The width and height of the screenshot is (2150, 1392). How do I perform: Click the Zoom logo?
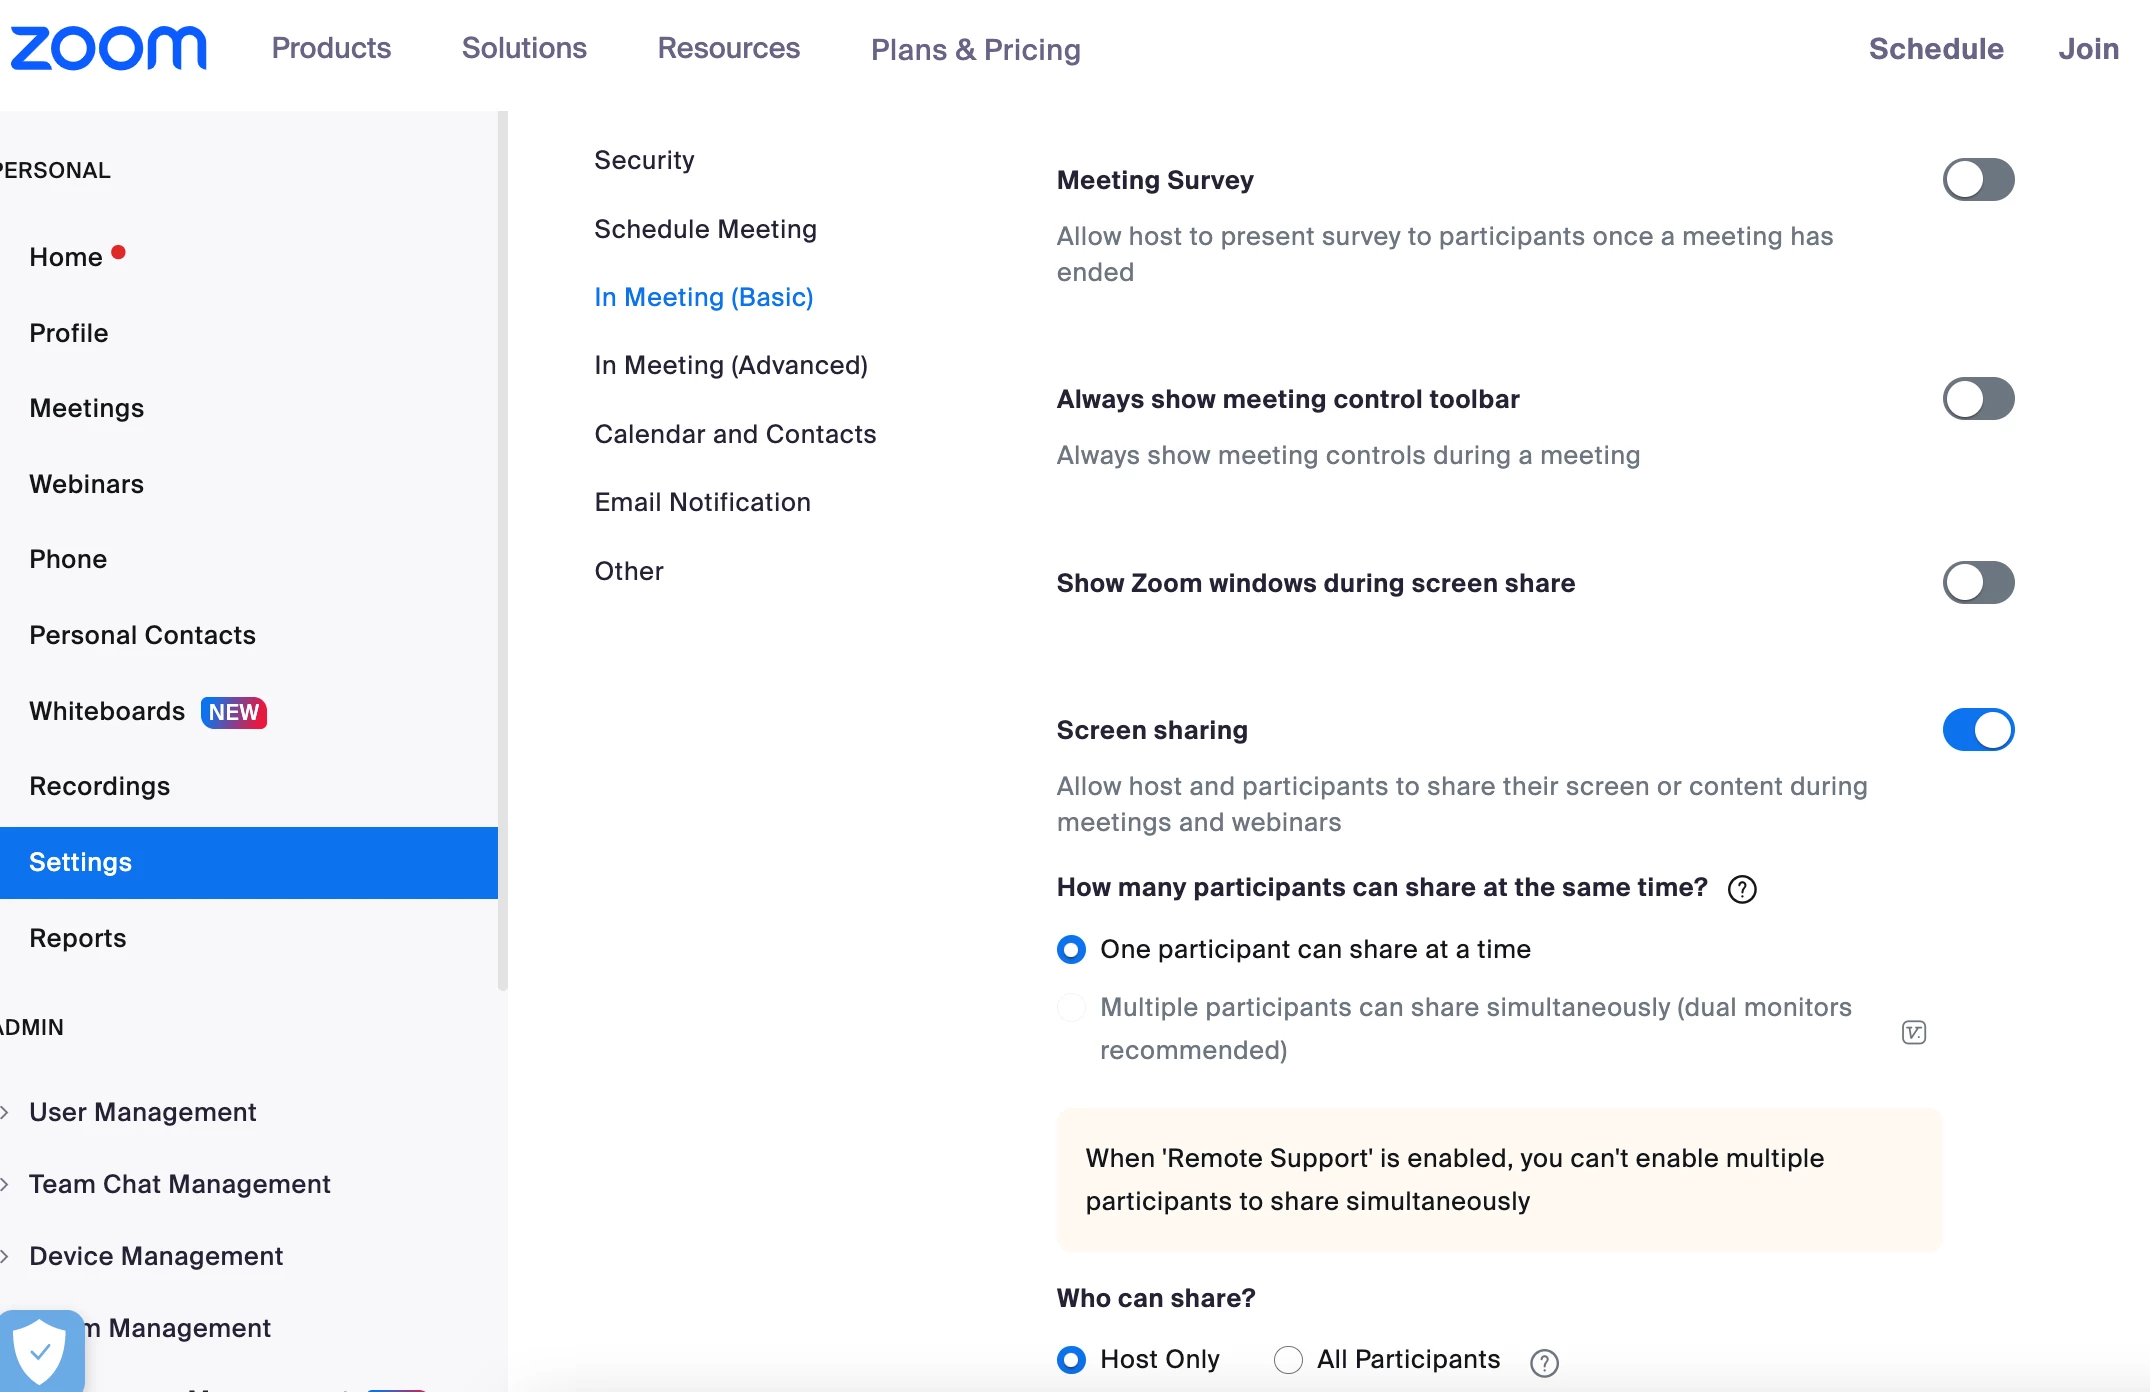[108, 48]
